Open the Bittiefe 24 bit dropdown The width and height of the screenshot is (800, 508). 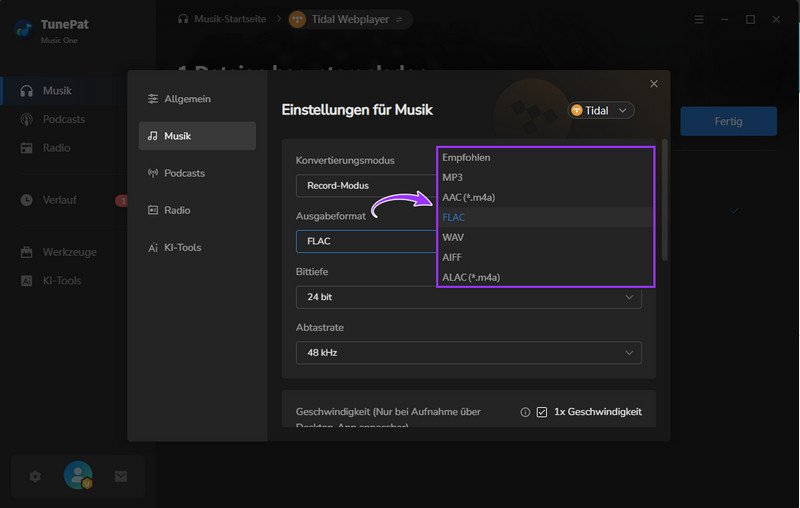click(468, 297)
